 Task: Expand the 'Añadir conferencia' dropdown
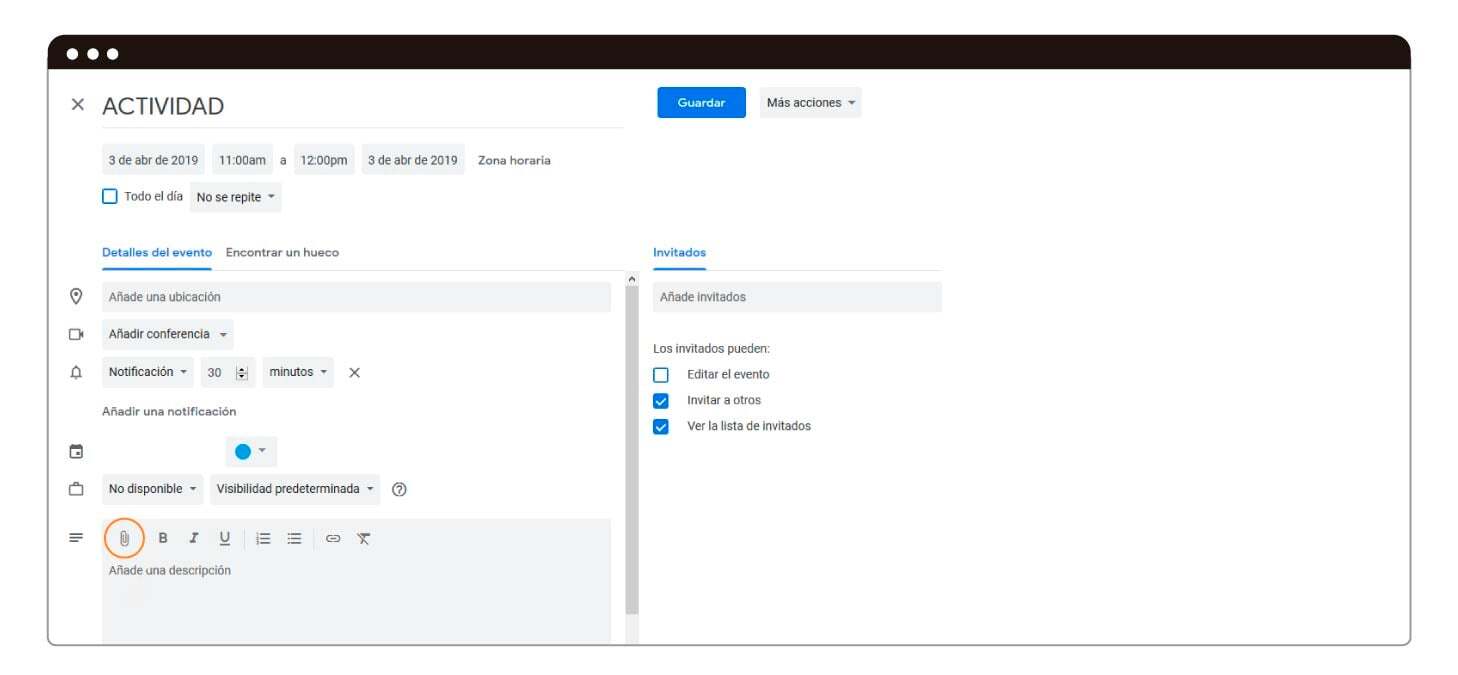[167, 334]
